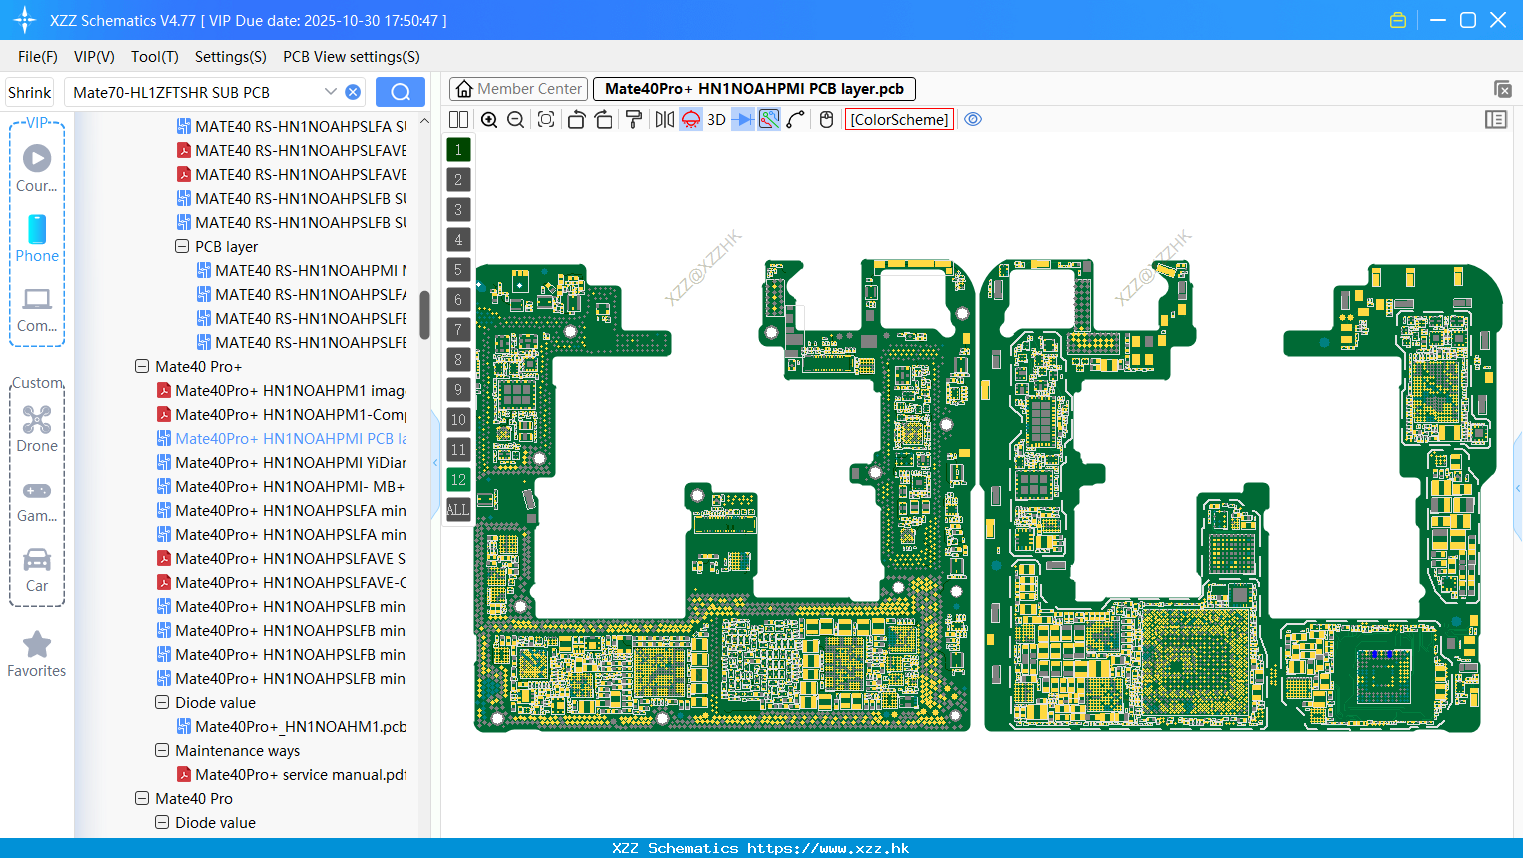Select the Game console category
The height and width of the screenshot is (858, 1523).
(x=37, y=500)
